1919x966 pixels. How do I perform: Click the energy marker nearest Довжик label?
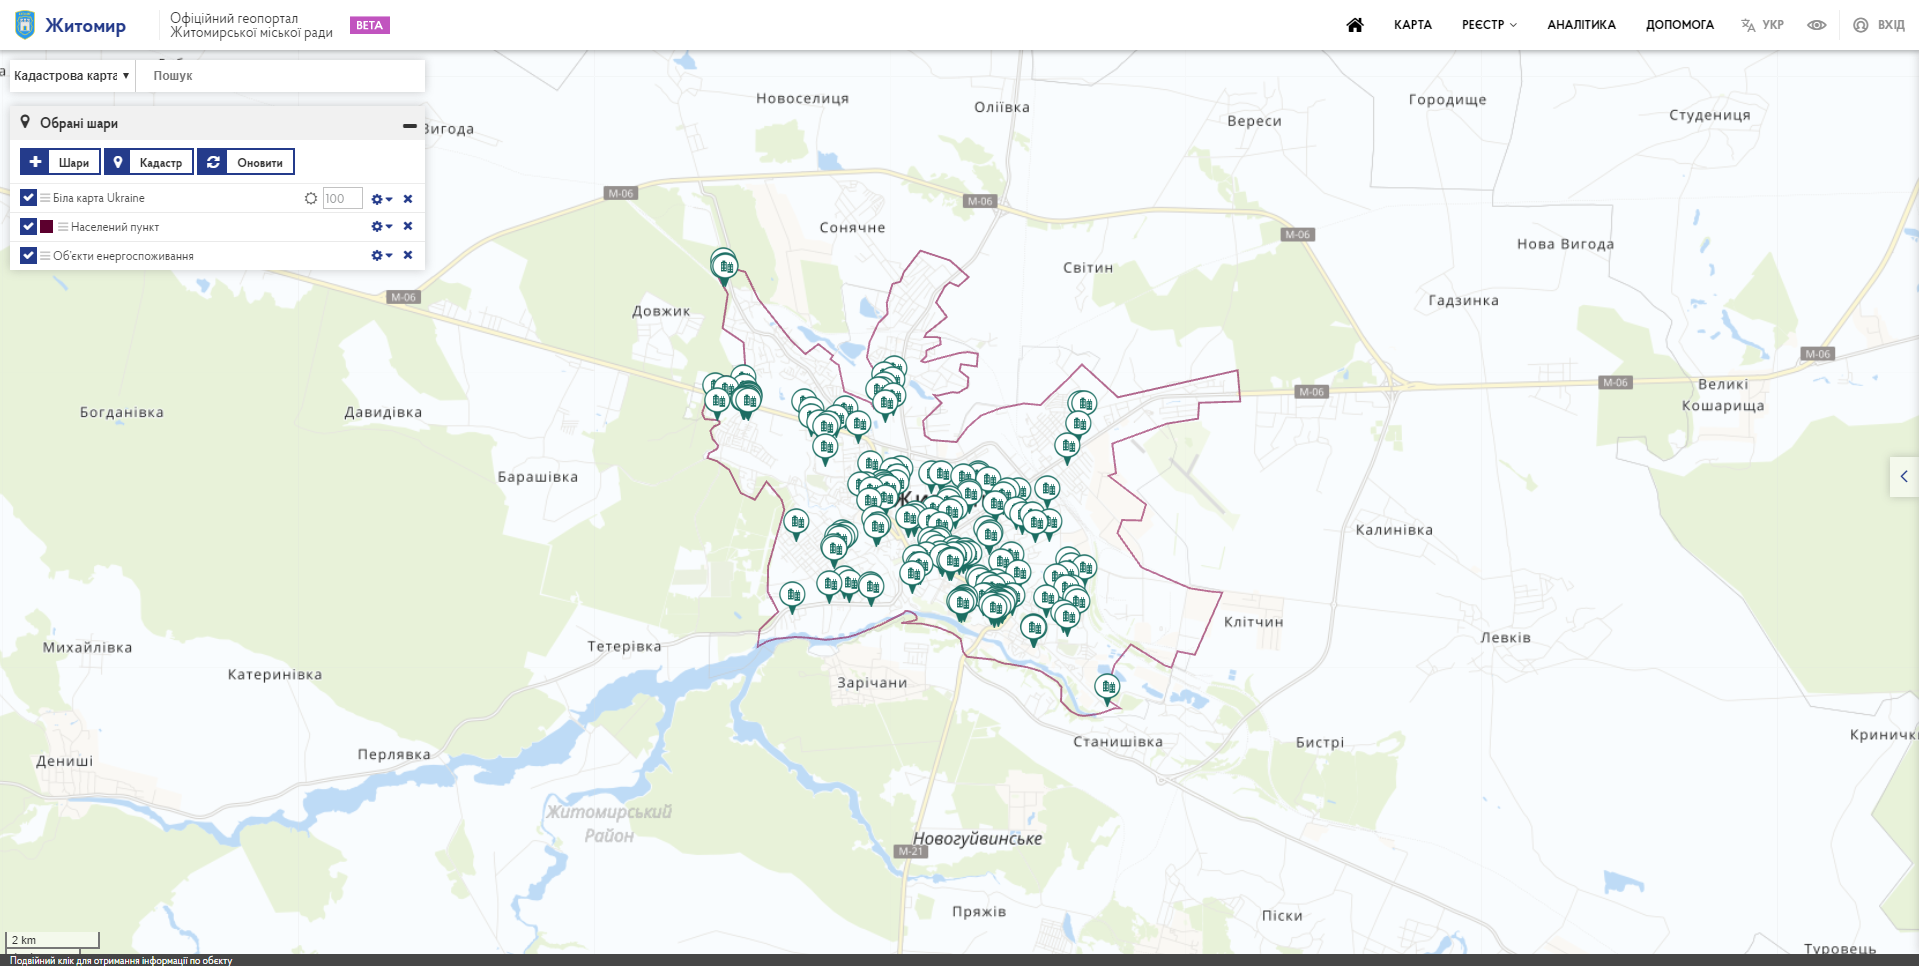(x=724, y=266)
